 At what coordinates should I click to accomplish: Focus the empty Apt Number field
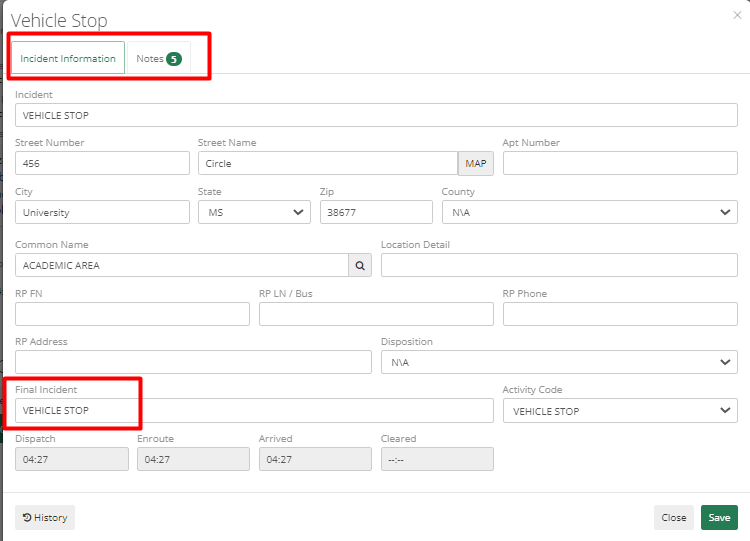coord(620,164)
